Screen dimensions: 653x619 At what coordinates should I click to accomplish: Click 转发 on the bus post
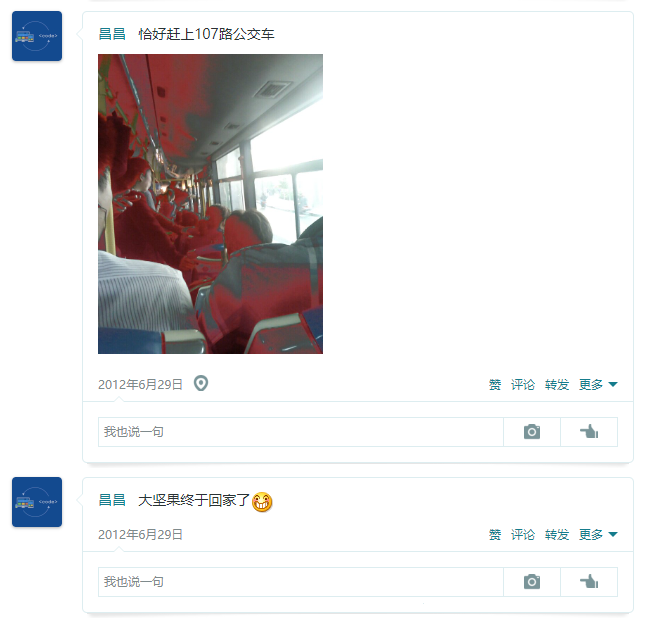pyautogui.click(x=557, y=384)
